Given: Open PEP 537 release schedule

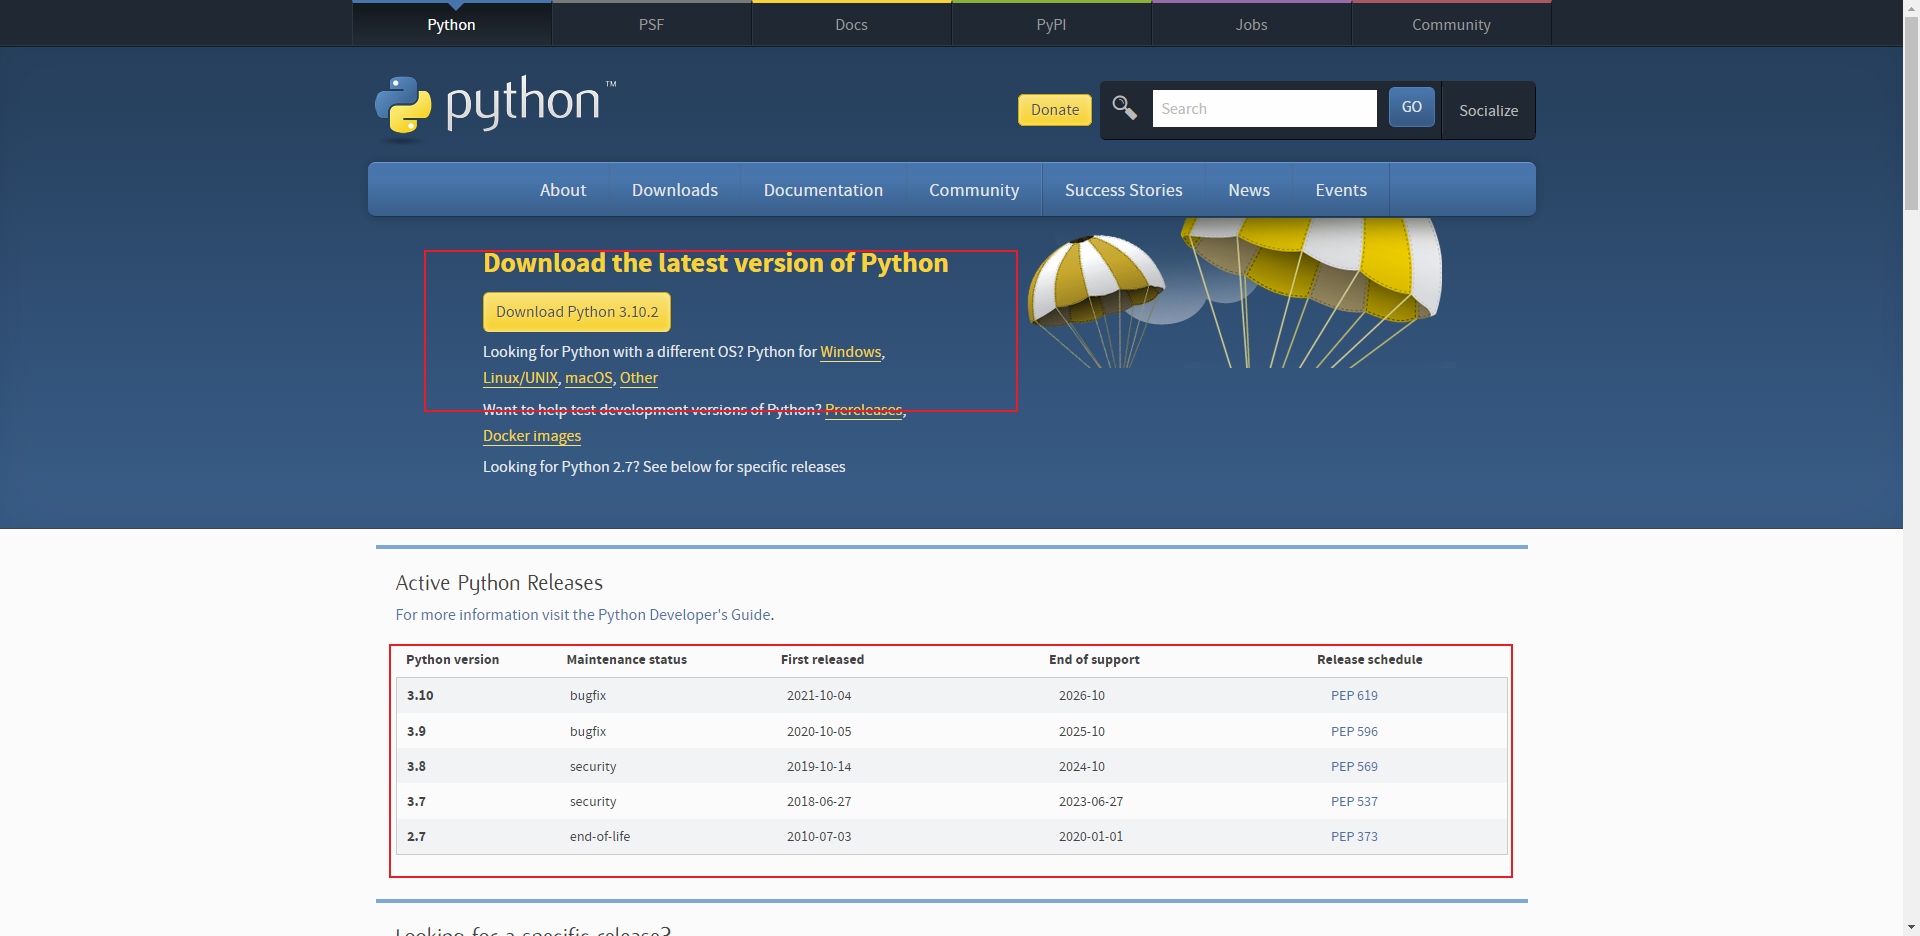Looking at the screenshot, I should (x=1354, y=802).
